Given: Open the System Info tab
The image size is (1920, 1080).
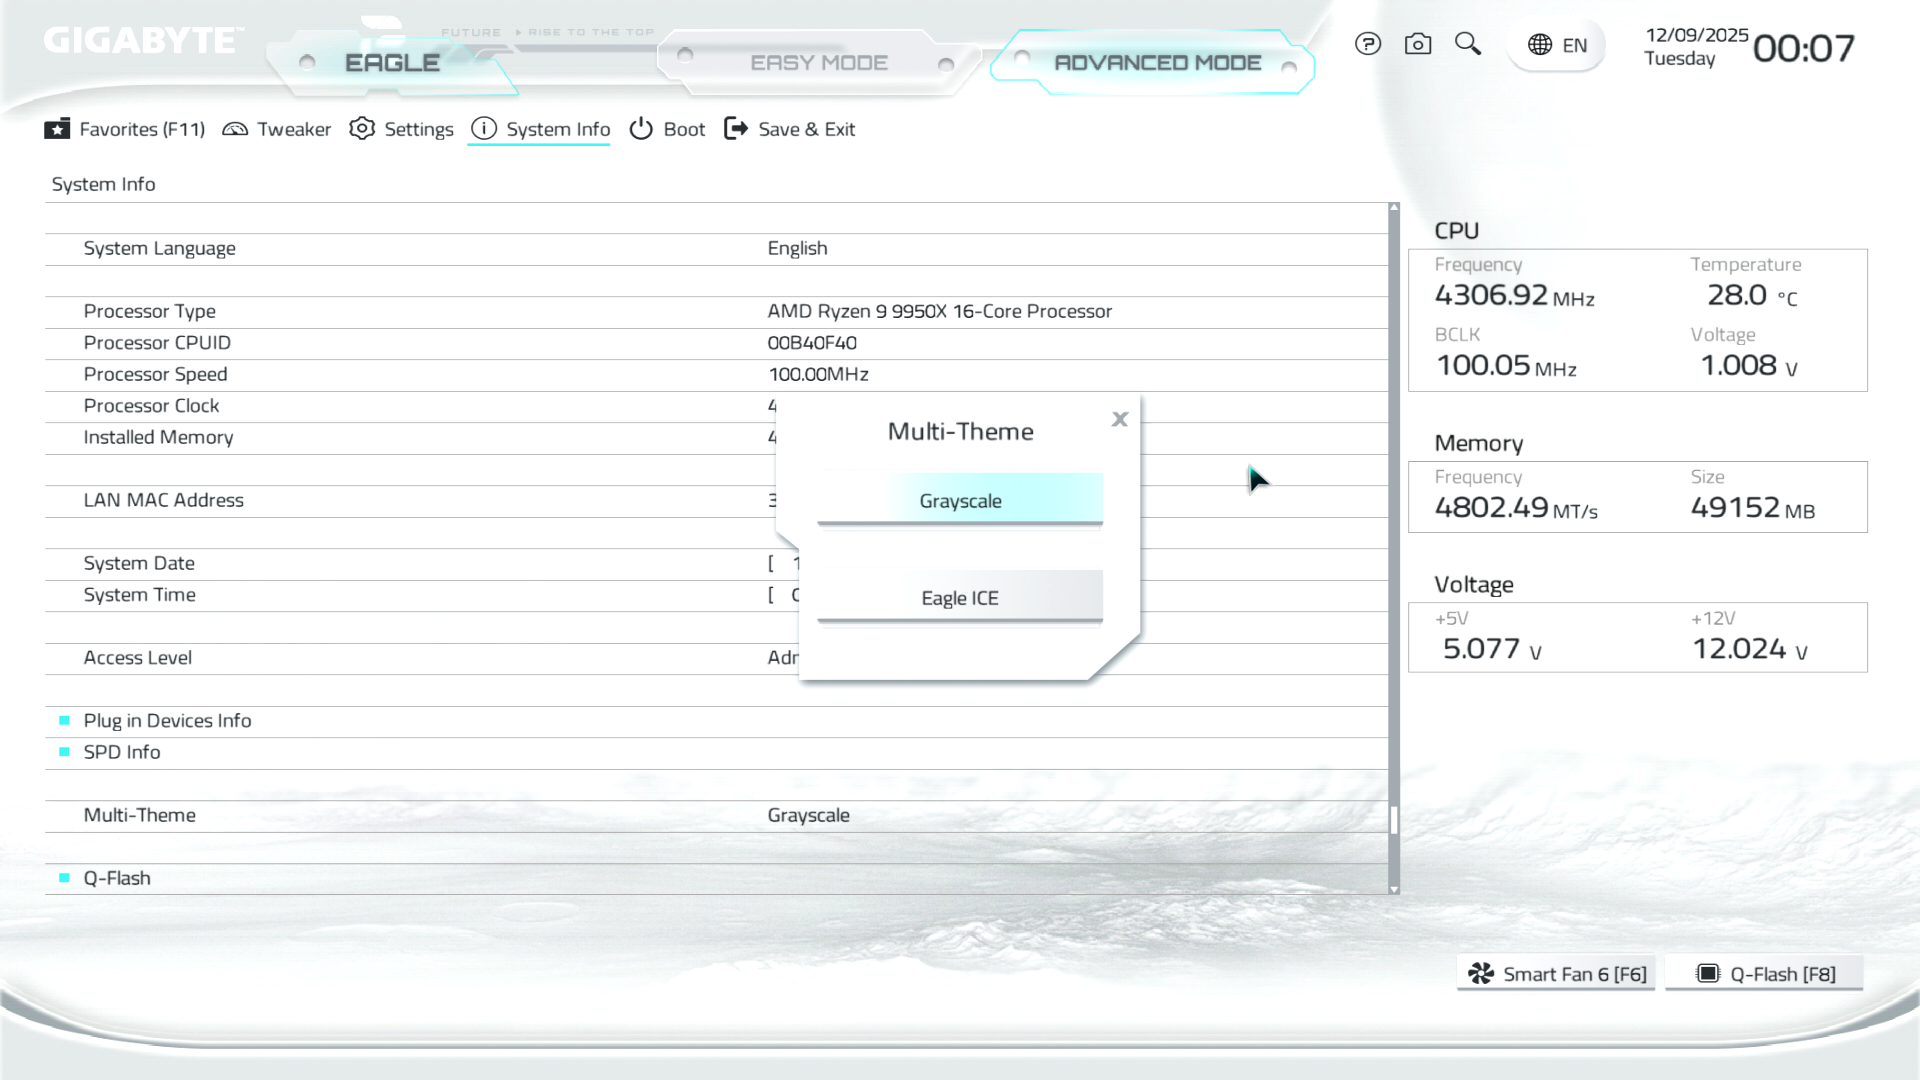Looking at the screenshot, I should [540, 129].
